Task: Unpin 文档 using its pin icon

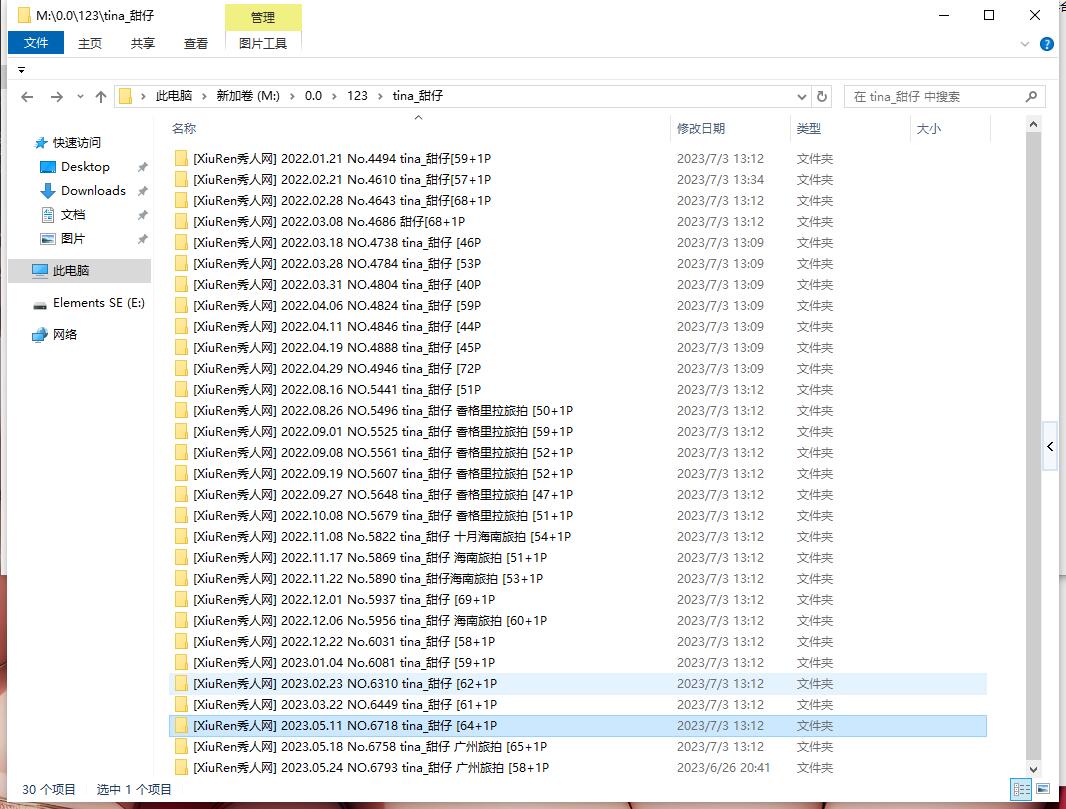Action: pyautogui.click(x=142, y=215)
